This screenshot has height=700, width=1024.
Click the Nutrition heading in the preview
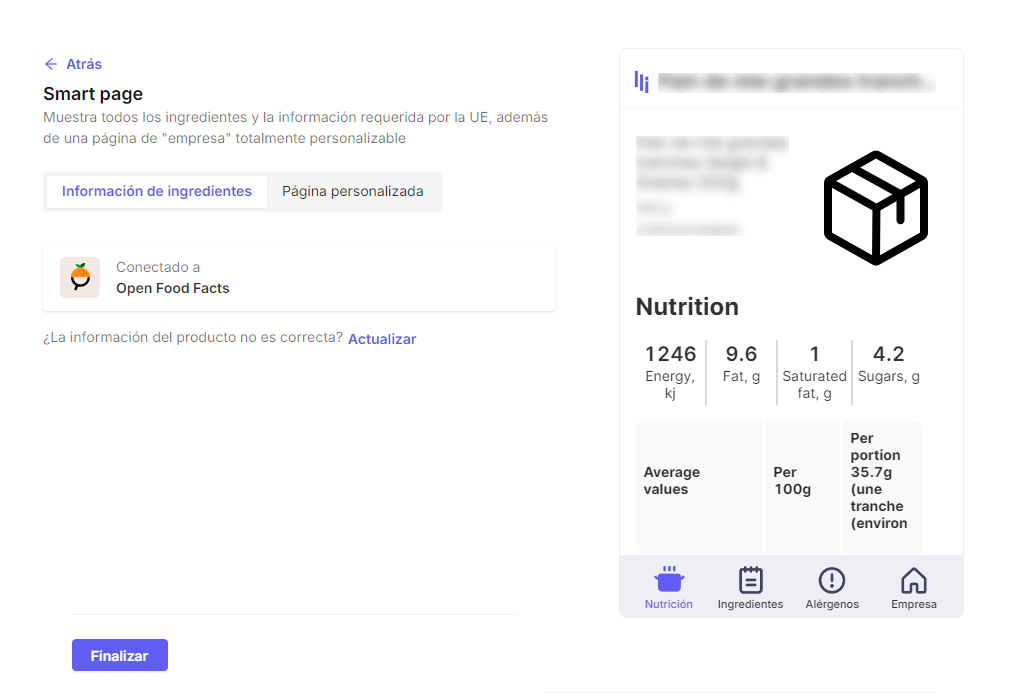coord(687,307)
